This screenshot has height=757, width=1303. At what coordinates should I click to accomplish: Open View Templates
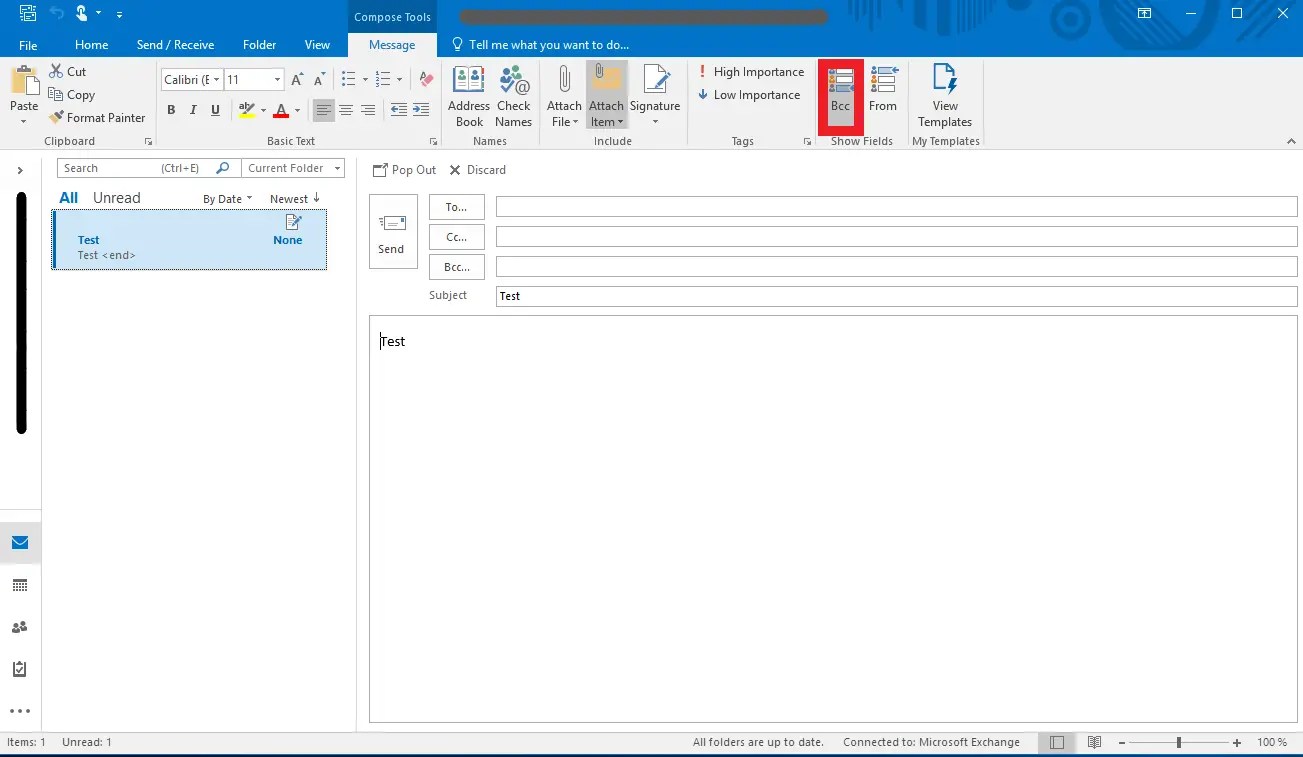point(944,95)
